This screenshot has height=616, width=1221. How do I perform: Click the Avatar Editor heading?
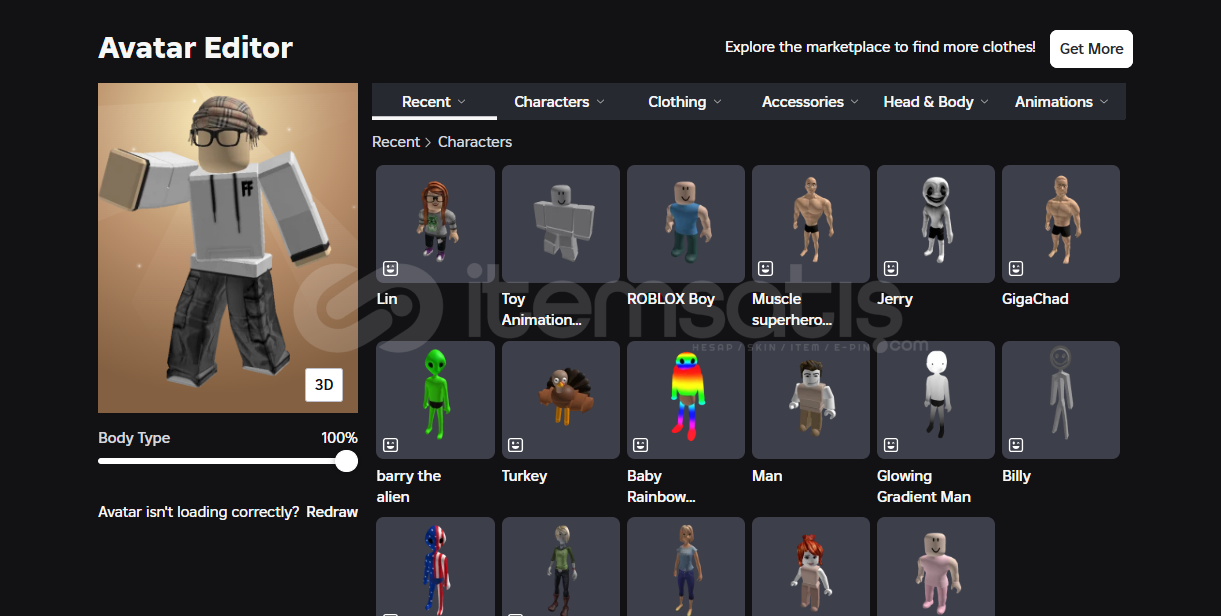pyautogui.click(x=196, y=48)
